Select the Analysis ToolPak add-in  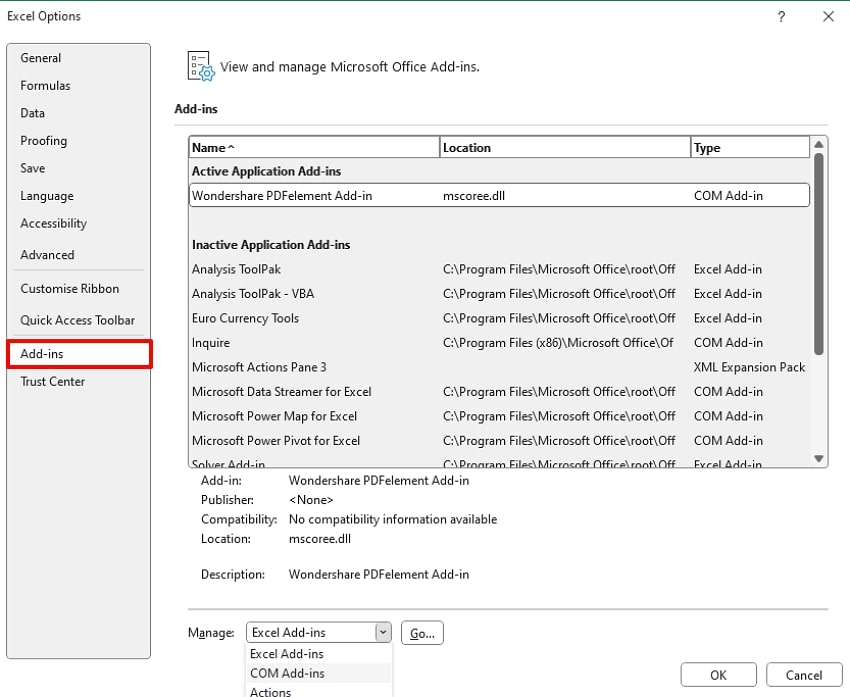coord(499,269)
